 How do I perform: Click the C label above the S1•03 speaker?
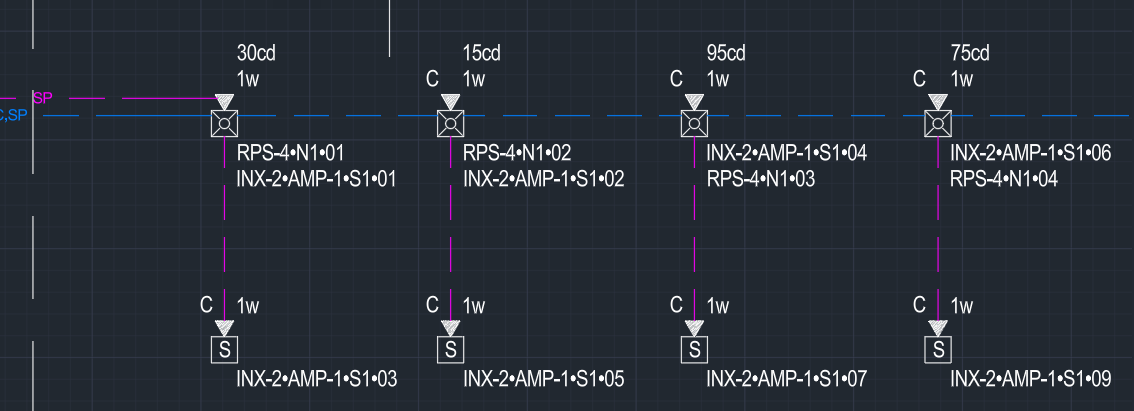pyautogui.click(x=206, y=305)
